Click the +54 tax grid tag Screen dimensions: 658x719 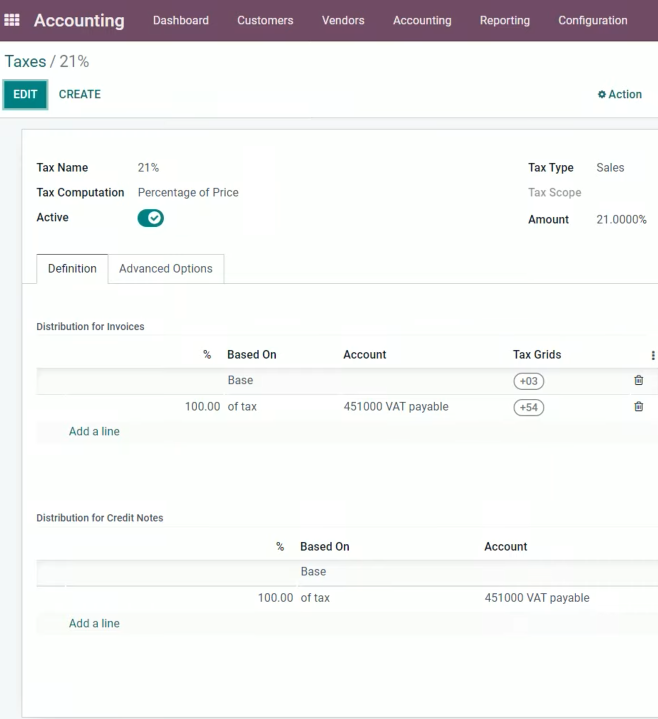[529, 407]
